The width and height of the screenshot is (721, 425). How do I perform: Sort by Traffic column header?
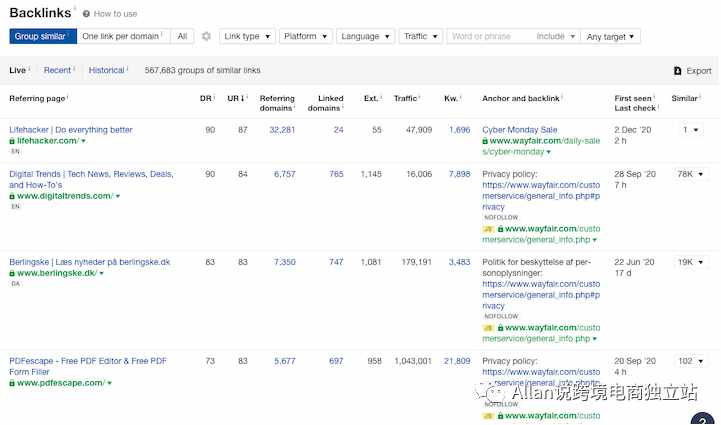point(406,98)
